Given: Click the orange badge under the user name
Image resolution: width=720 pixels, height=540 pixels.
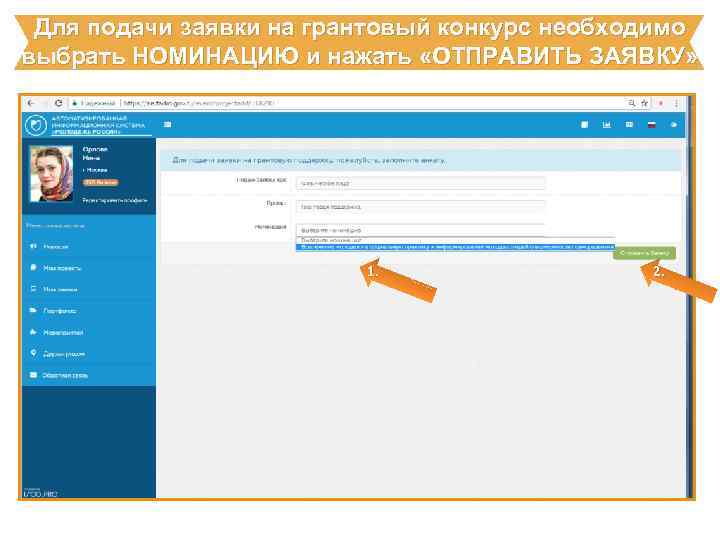Looking at the screenshot, I should coord(101,182).
